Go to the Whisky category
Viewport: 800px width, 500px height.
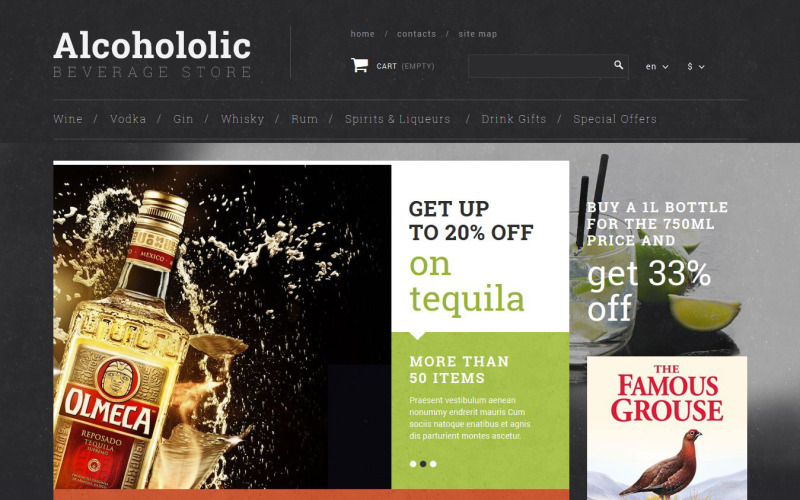coord(242,119)
